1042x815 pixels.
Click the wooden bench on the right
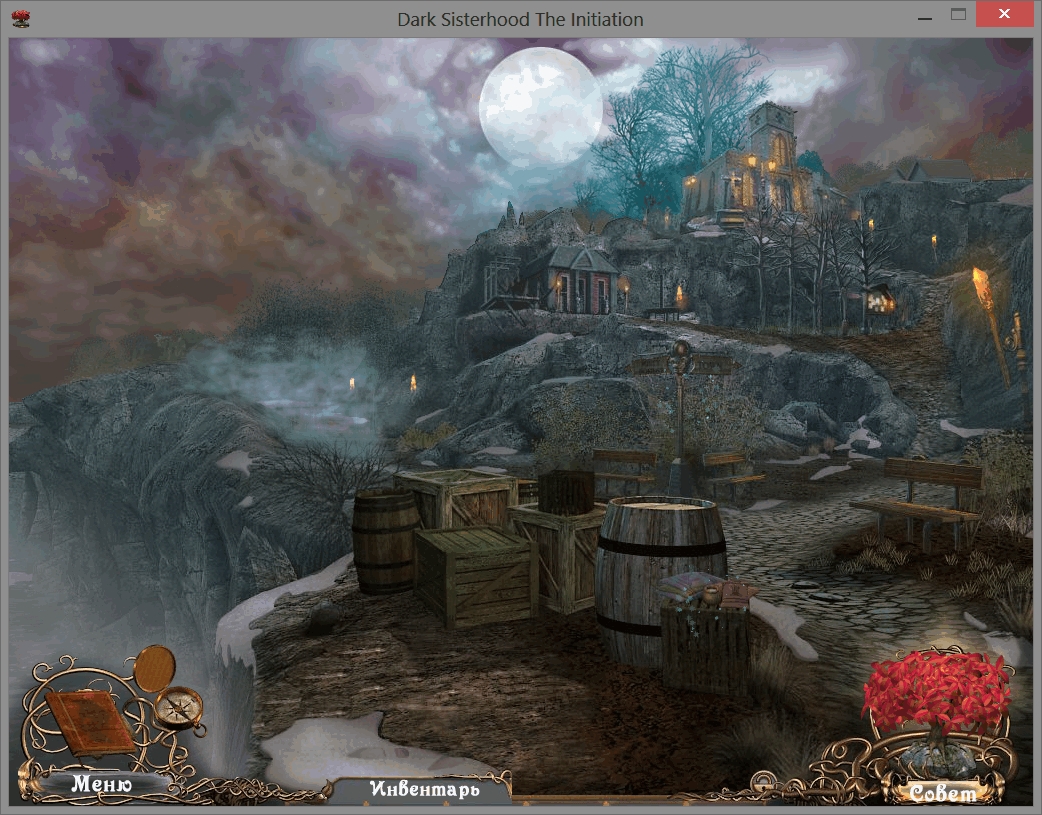tap(920, 500)
